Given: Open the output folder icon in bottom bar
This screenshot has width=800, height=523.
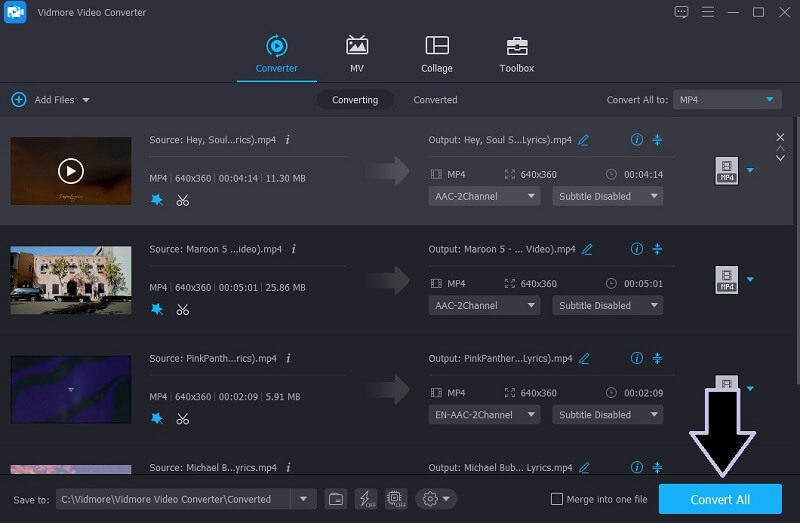Looking at the screenshot, I should [336, 499].
